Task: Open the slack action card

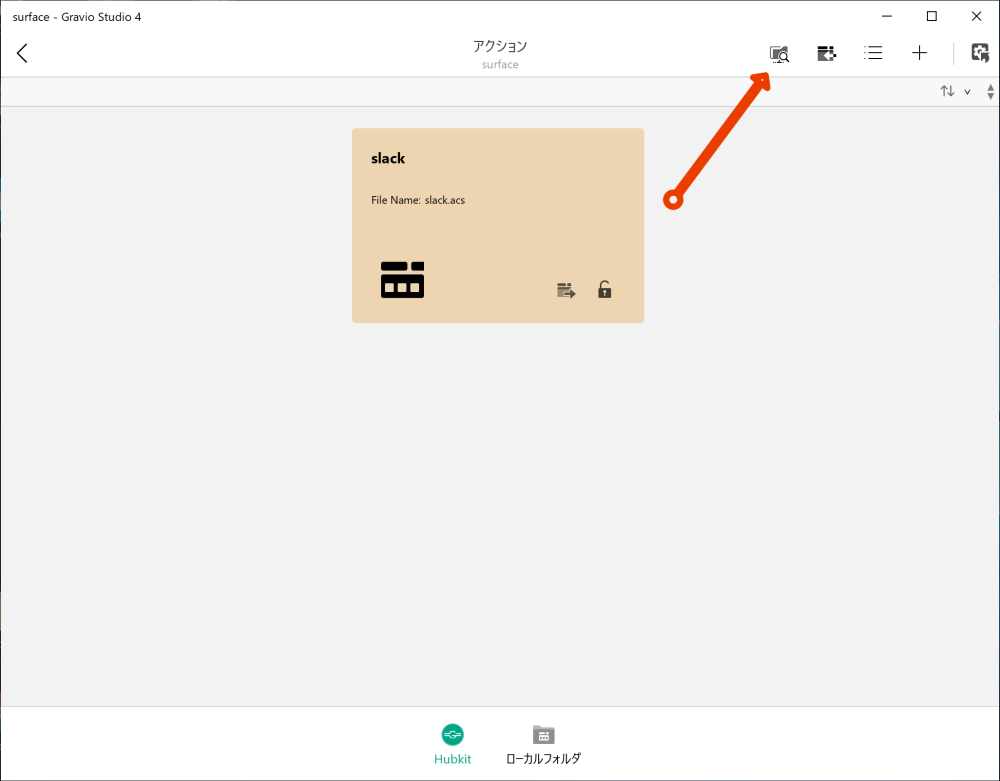Action: pyautogui.click(x=497, y=225)
